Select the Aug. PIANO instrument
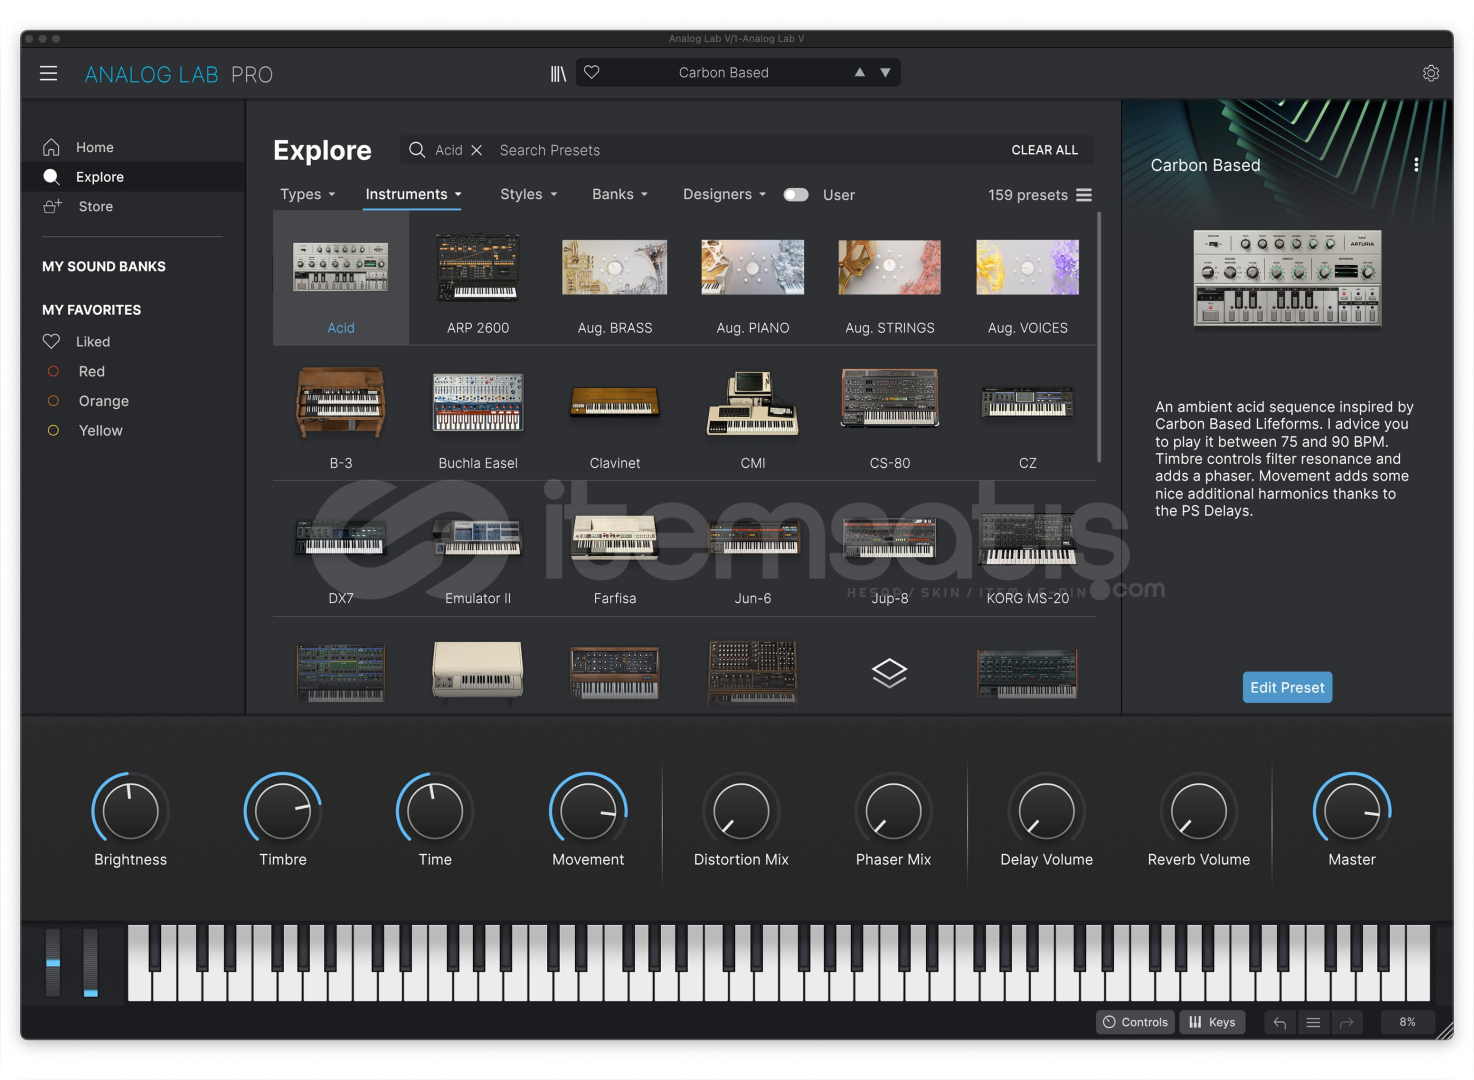Screen dimensions: 1474x1080 pos(753,280)
